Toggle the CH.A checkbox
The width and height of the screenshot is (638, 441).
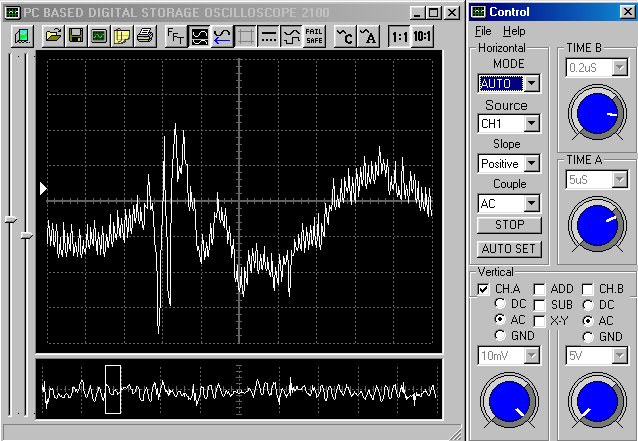point(484,289)
